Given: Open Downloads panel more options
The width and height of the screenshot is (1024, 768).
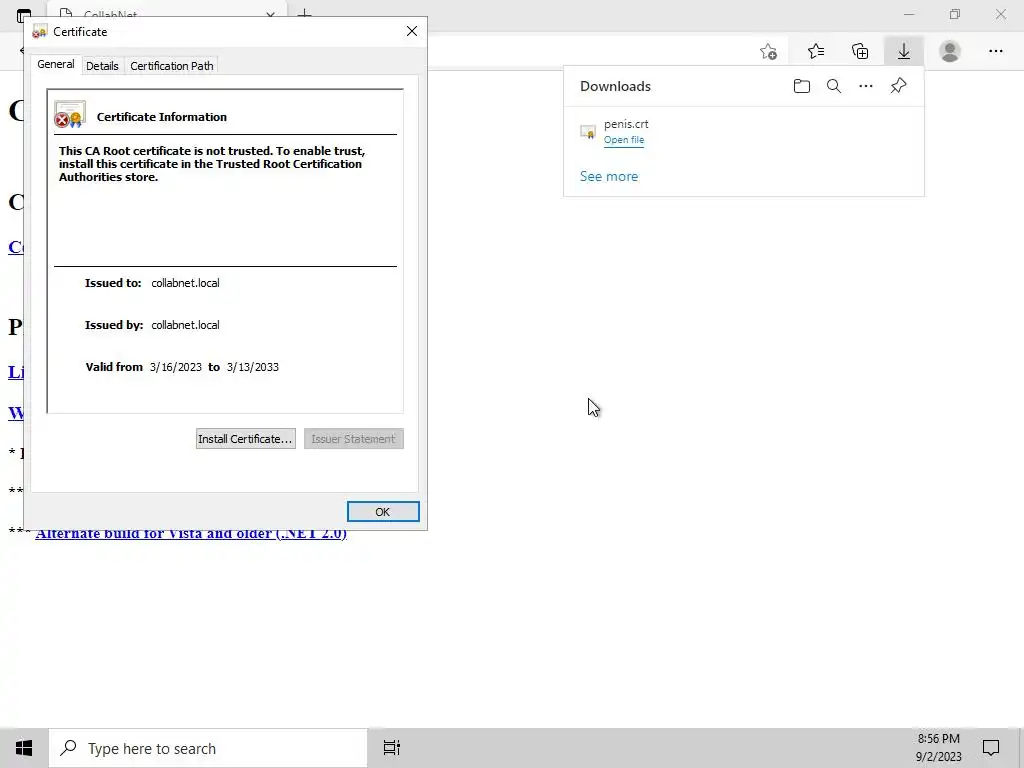Looking at the screenshot, I should point(866,86).
